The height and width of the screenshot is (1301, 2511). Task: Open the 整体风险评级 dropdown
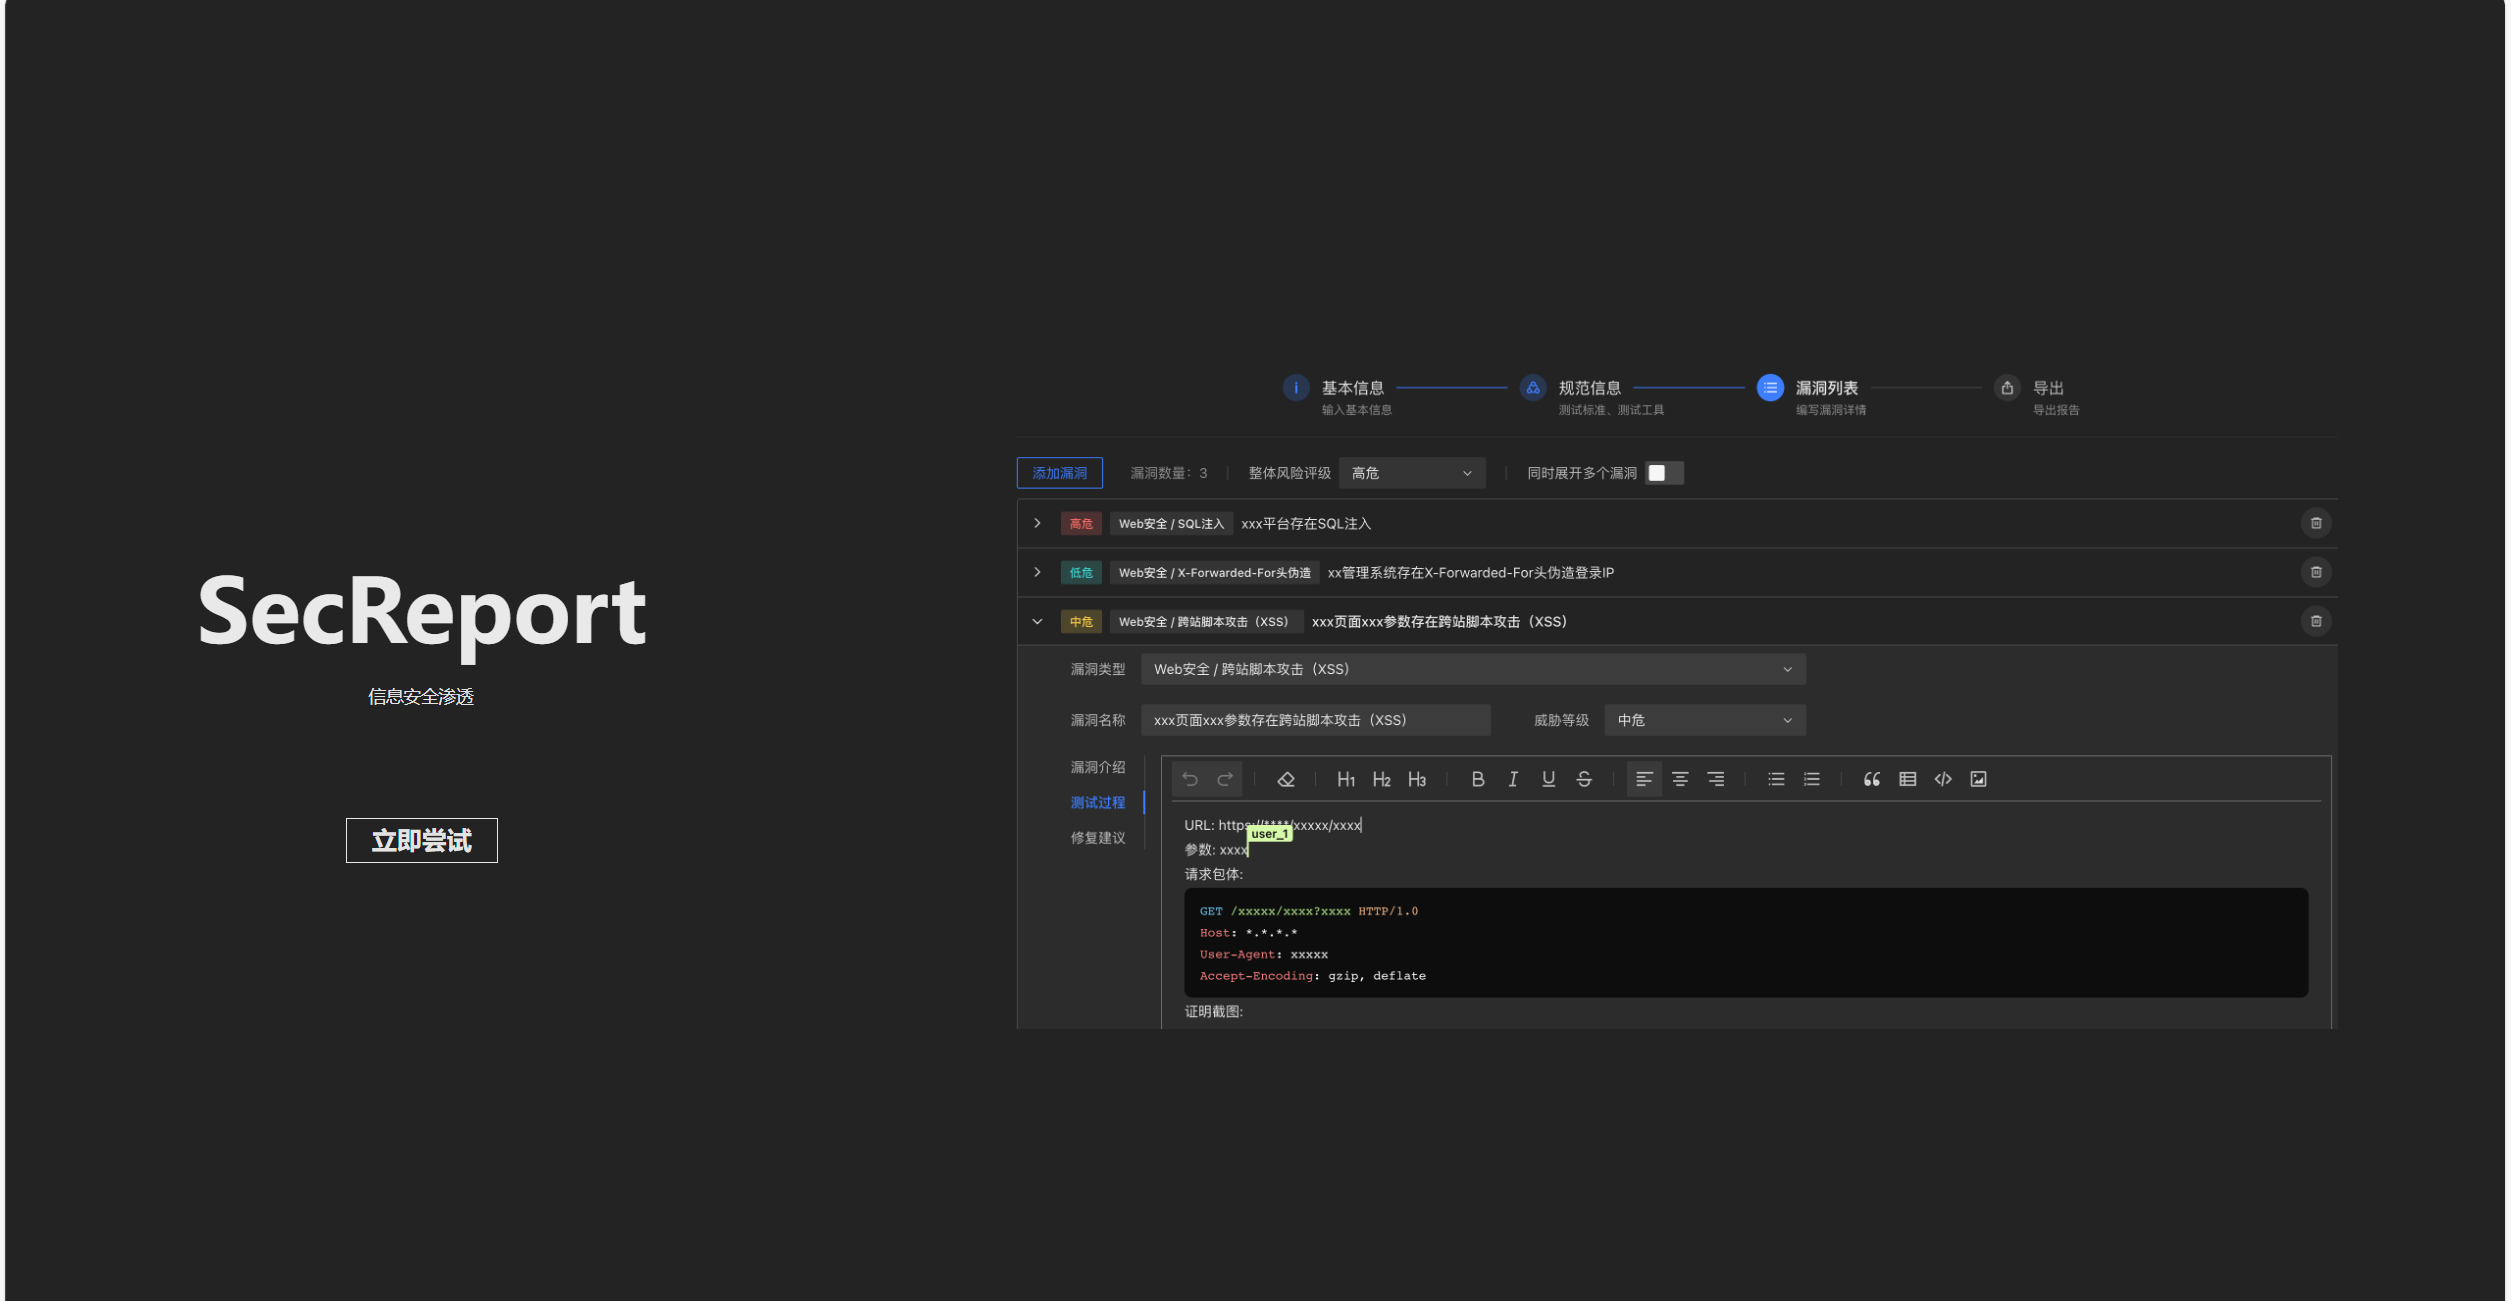[1412, 473]
